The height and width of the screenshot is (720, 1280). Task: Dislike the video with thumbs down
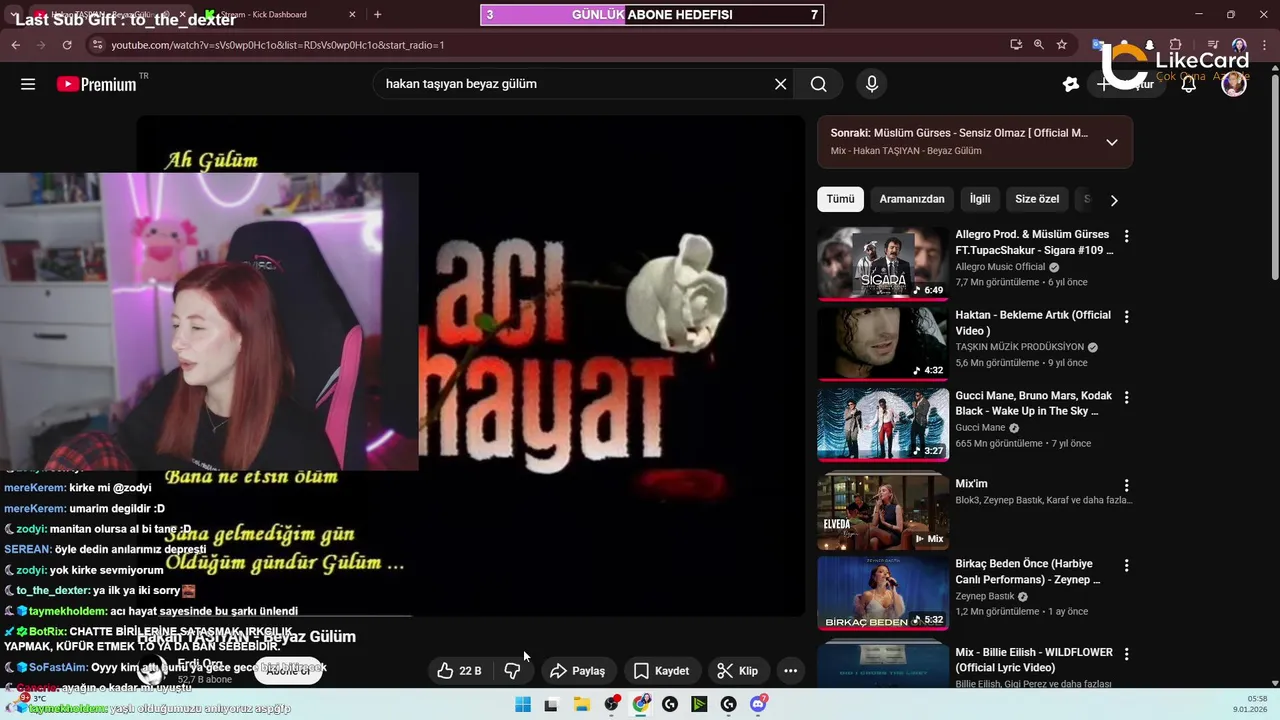point(512,671)
